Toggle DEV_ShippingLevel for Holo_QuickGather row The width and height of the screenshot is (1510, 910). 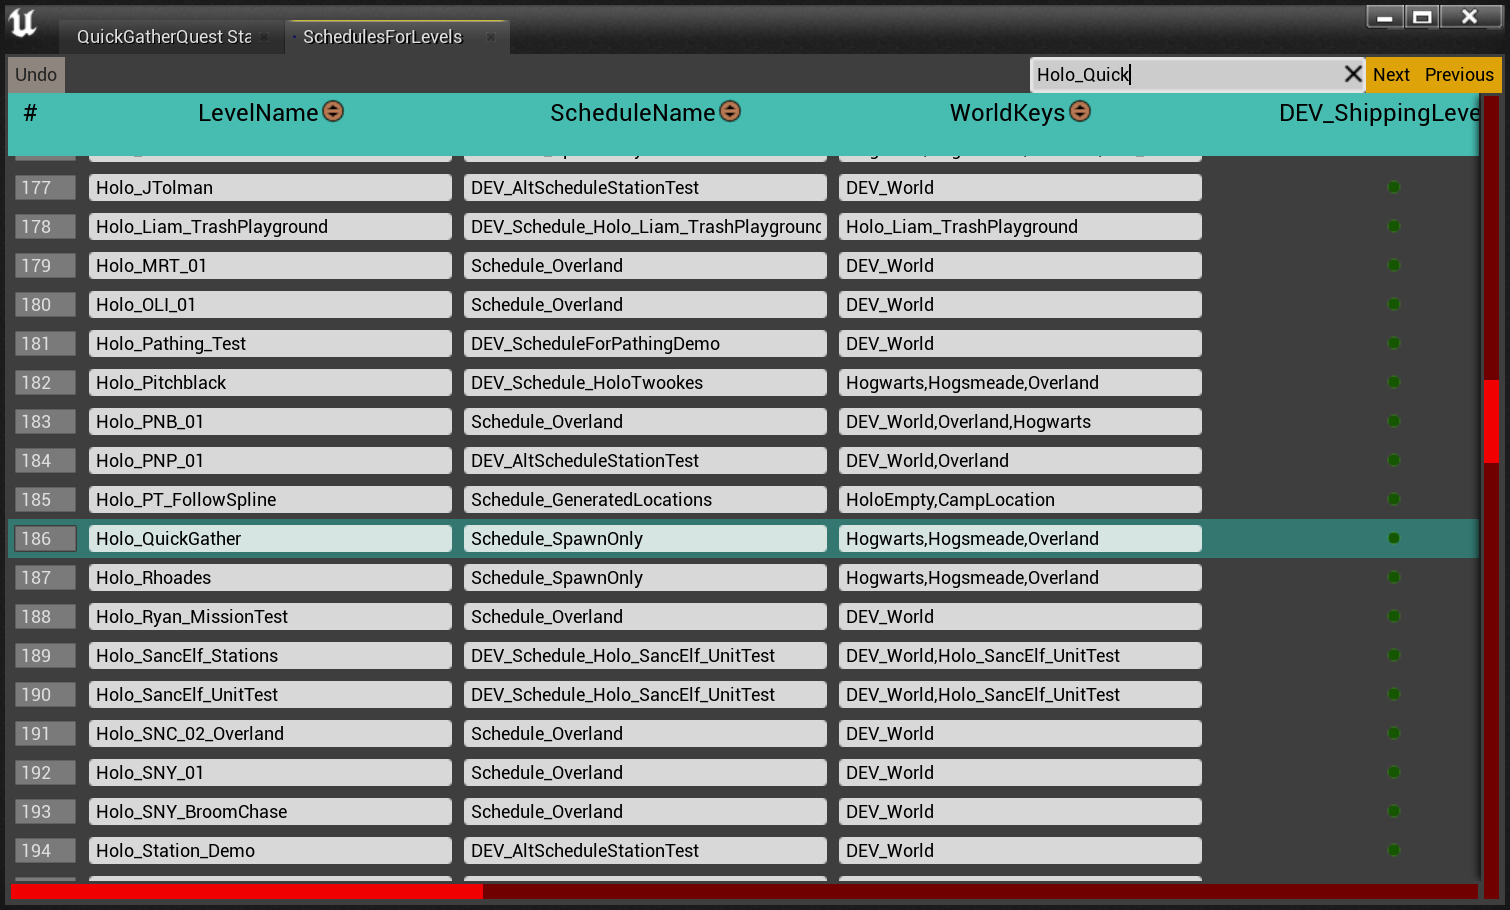(x=1394, y=538)
